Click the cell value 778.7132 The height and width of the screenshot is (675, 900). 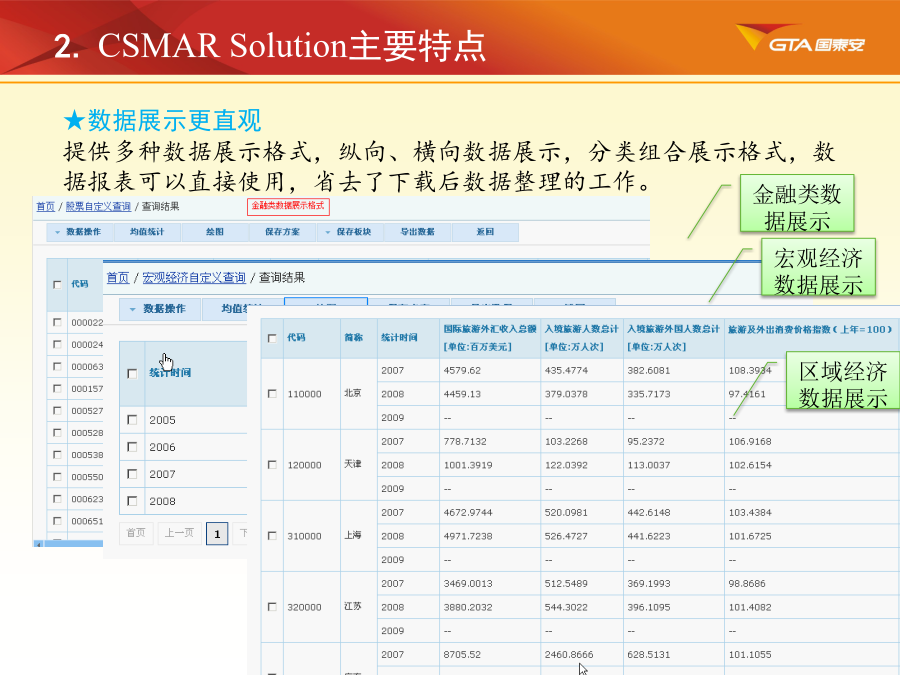tap(465, 441)
